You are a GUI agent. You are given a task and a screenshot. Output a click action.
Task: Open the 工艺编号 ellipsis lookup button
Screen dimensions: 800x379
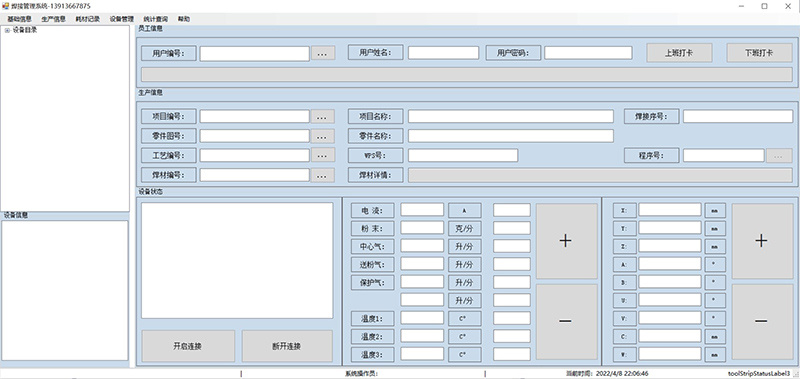[x=323, y=155]
